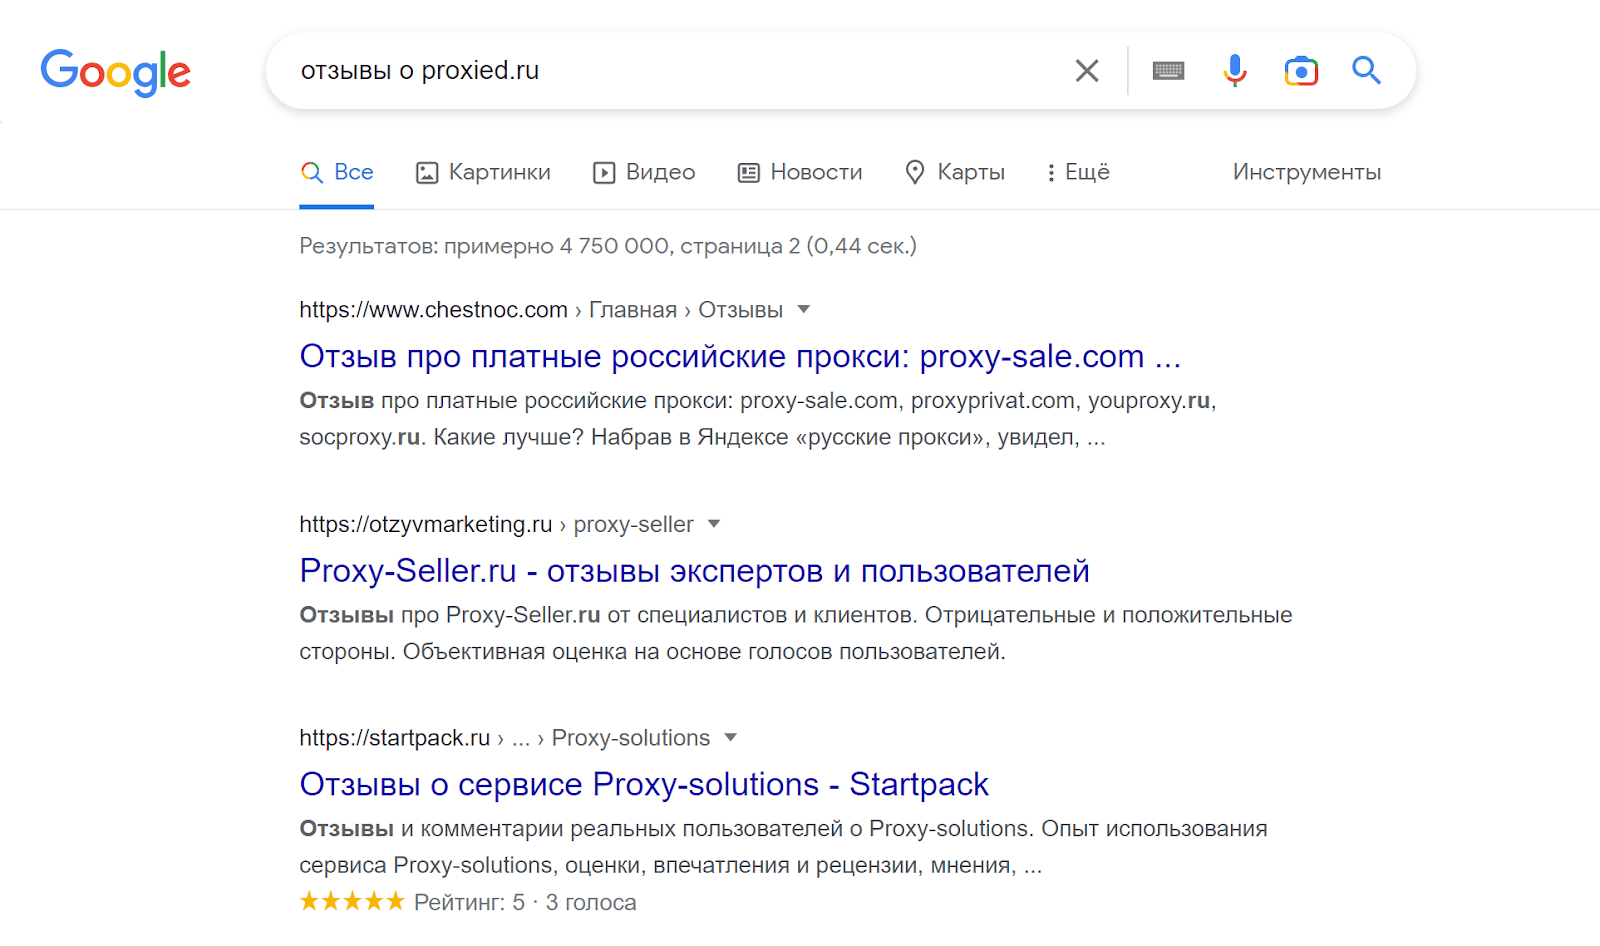Open result Отзывы о сервисе Proxy-solutions
1600x946 pixels.
pos(644,784)
